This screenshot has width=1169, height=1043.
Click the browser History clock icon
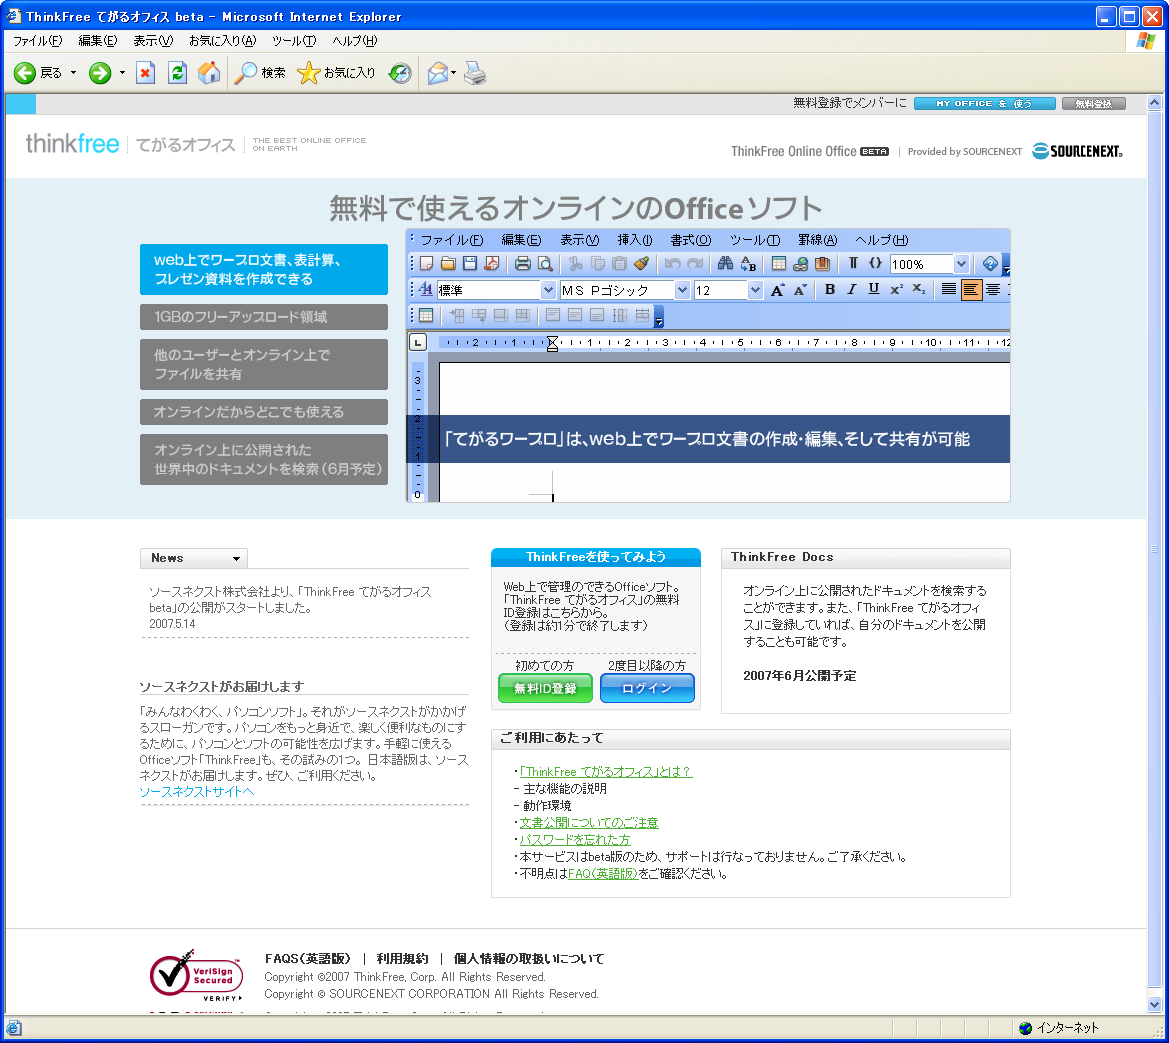pyautogui.click(x=400, y=72)
